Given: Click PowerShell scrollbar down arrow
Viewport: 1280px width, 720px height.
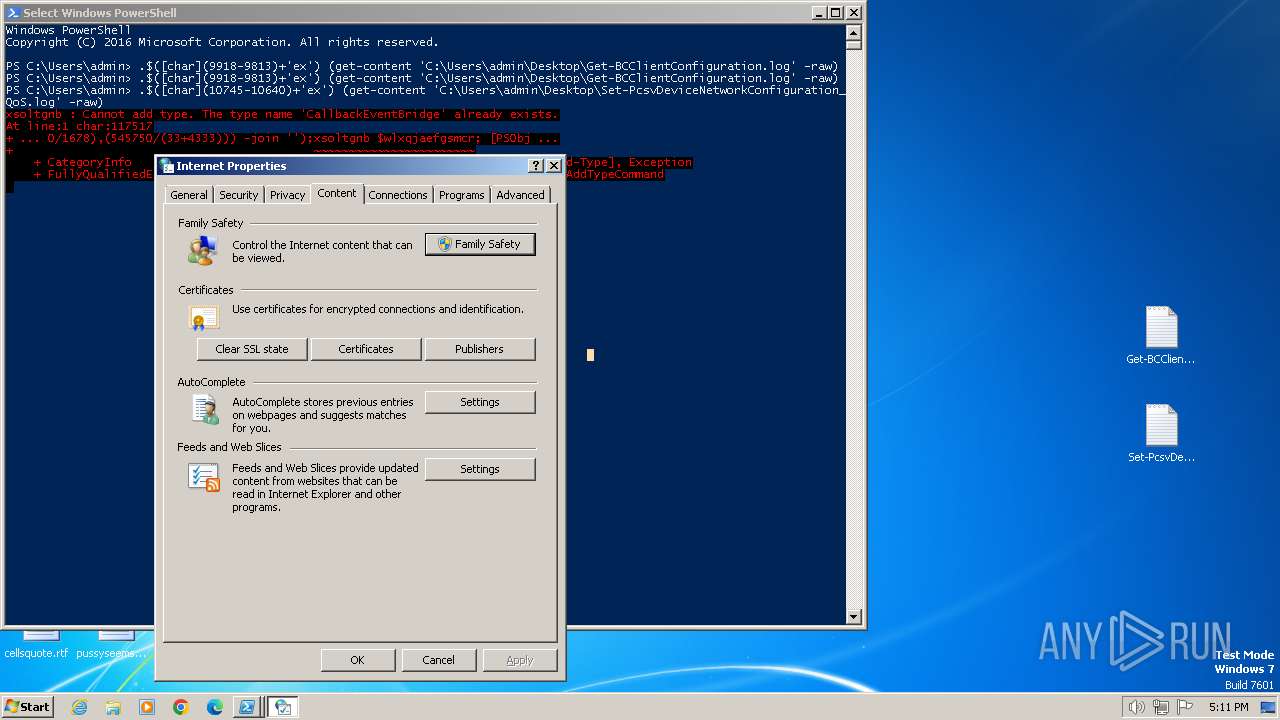Looking at the screenshot, I should tap(854, 617).
